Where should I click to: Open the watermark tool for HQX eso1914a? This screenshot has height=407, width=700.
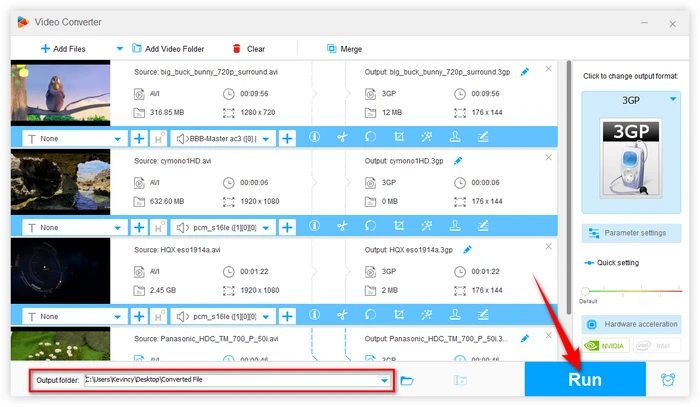pyautogui.click(x=455, y=315)
